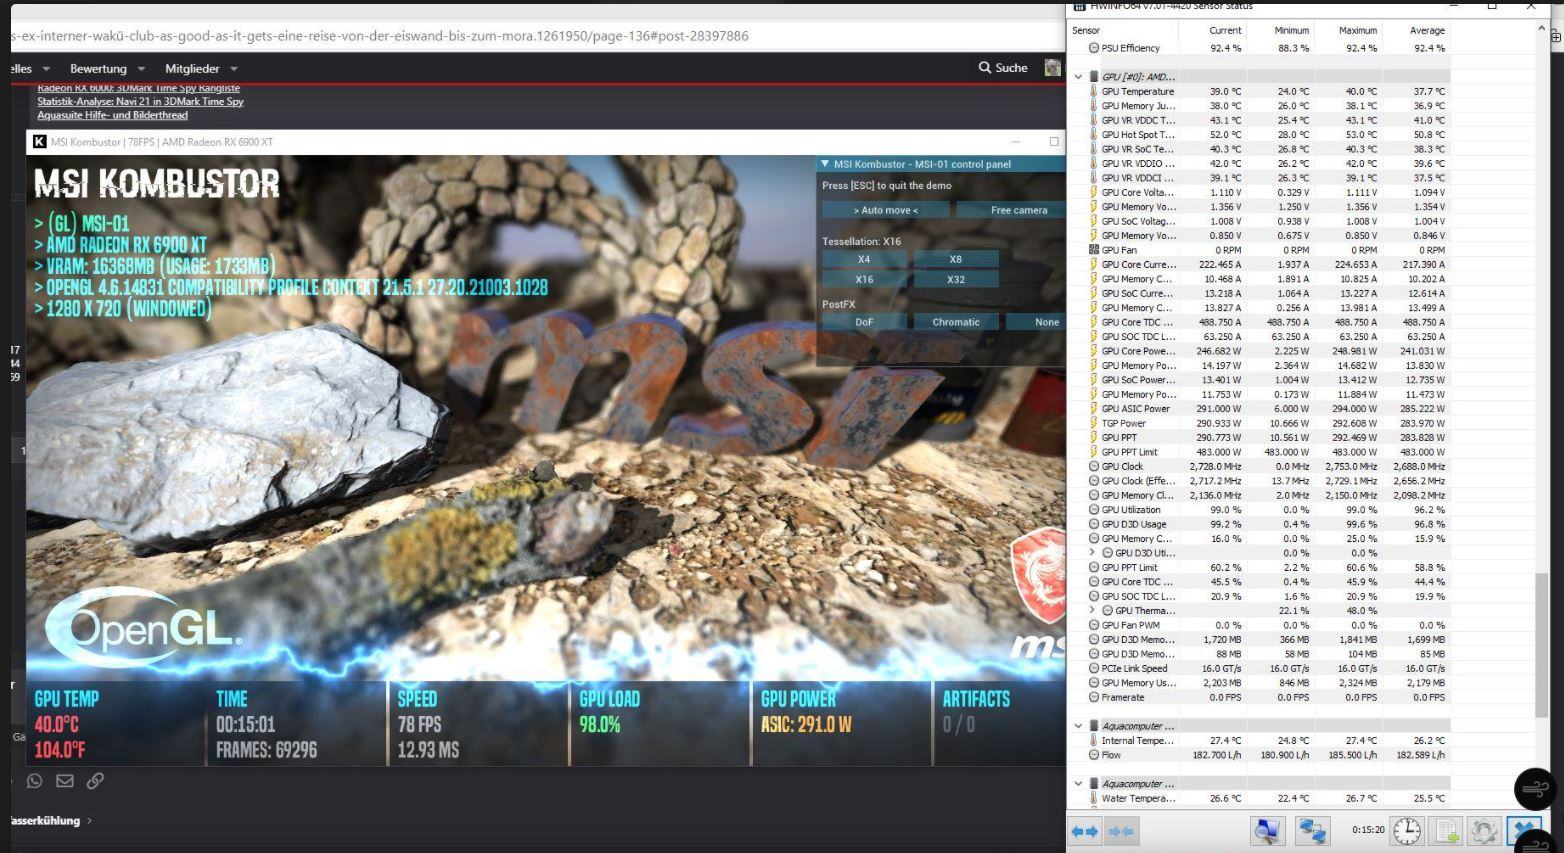Click the browser address bar URL
Viewport: 1564px width, 853px height.
tap(380, 36)
